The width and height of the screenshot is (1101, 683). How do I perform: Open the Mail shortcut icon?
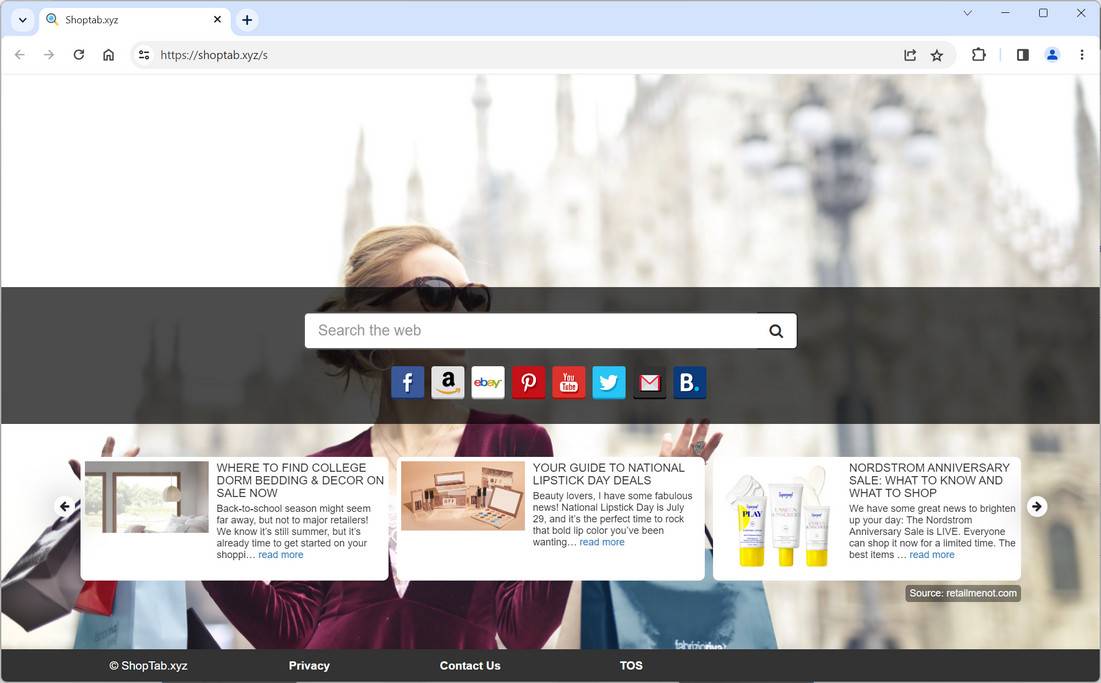[x=649, y=382]
